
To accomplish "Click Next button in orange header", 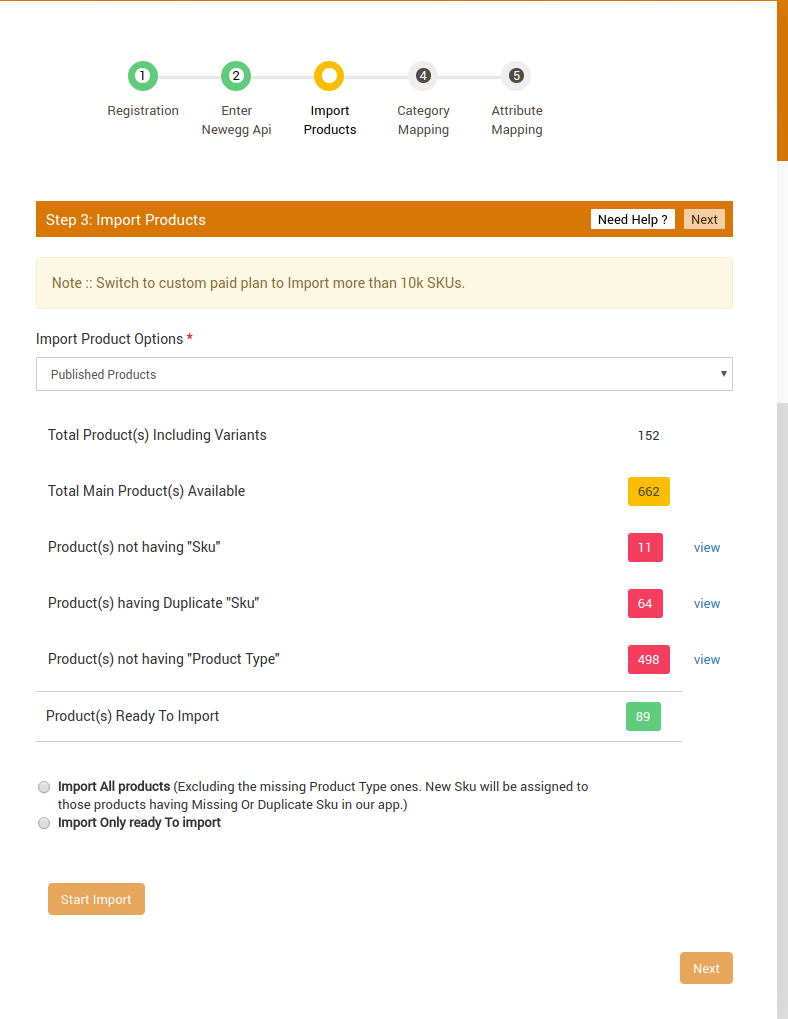I will click(x=704, y=220).
